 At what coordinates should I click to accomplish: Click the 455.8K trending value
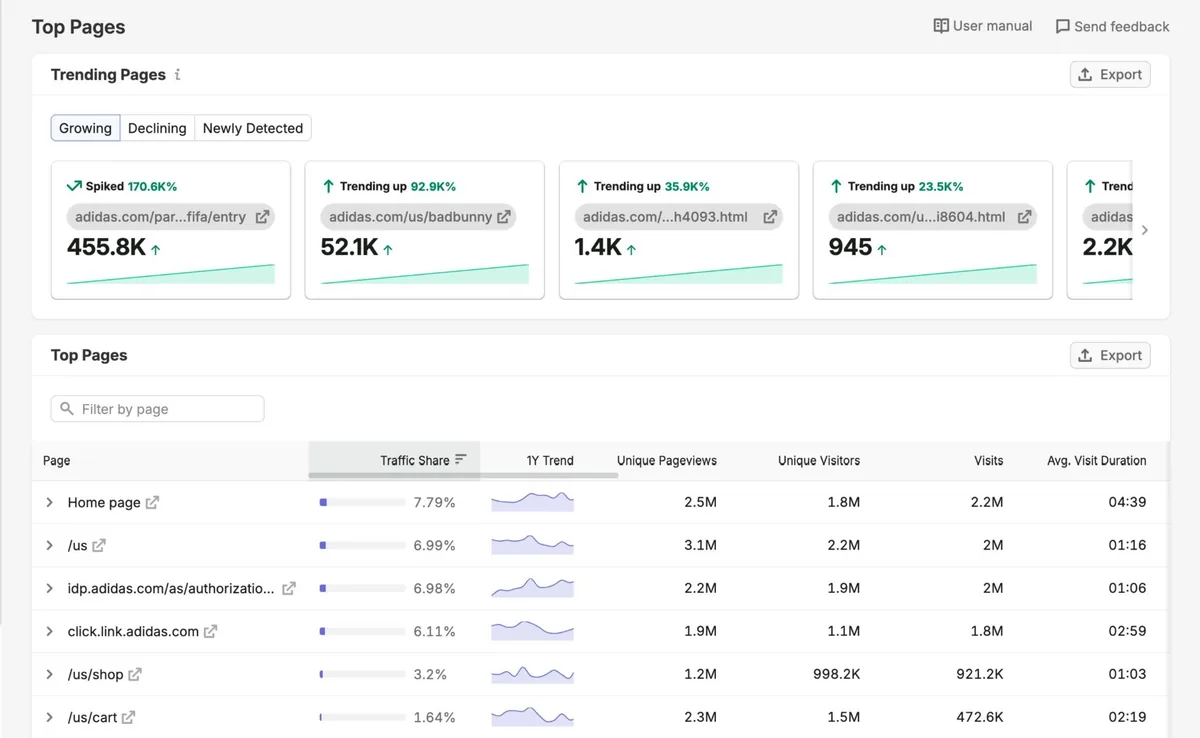106,248
